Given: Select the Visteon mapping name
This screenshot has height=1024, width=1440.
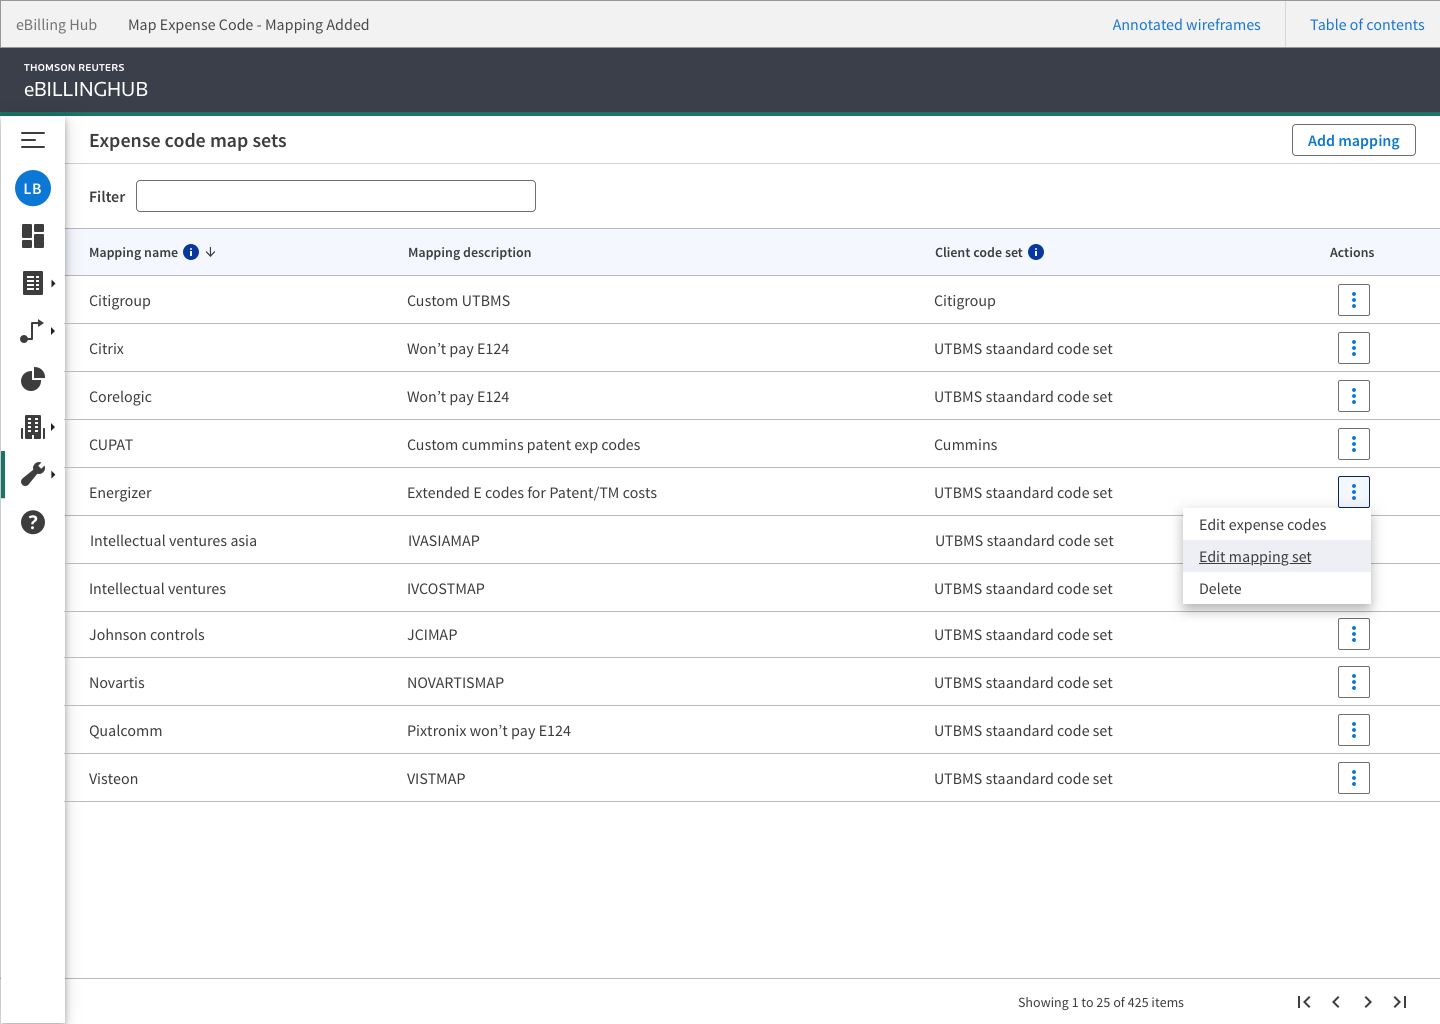Looking at the screenshot, I should [113, 778].
